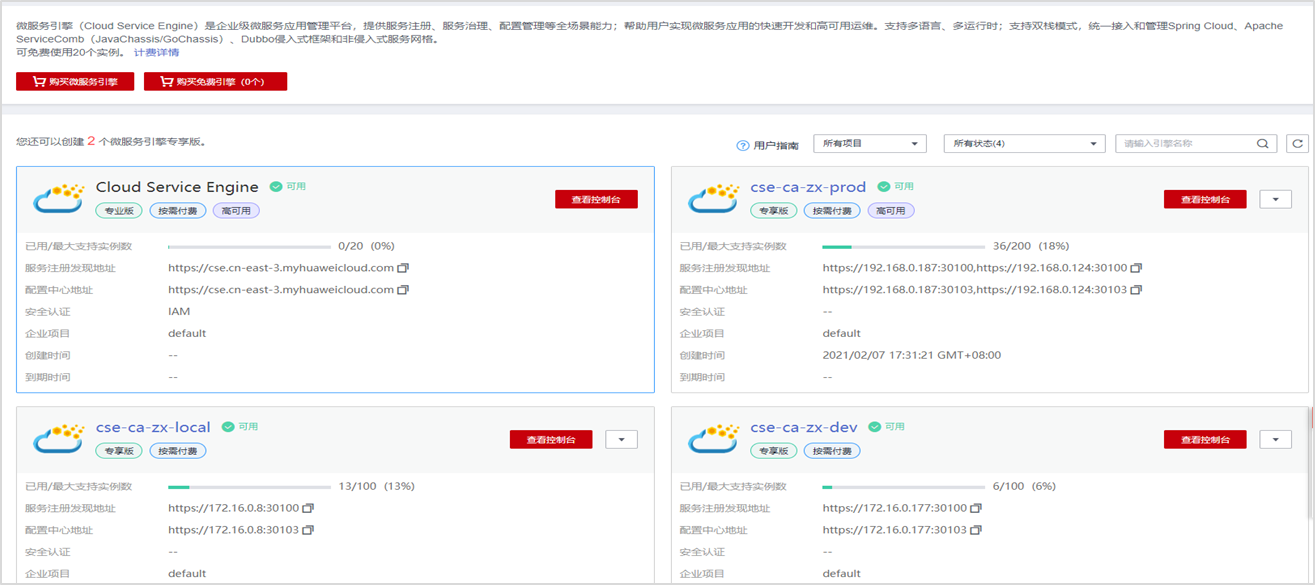This screenshot has width=1315, height=585.
Task: Click the 36/200 instance usage bar
Action: (x=904, y=246)
